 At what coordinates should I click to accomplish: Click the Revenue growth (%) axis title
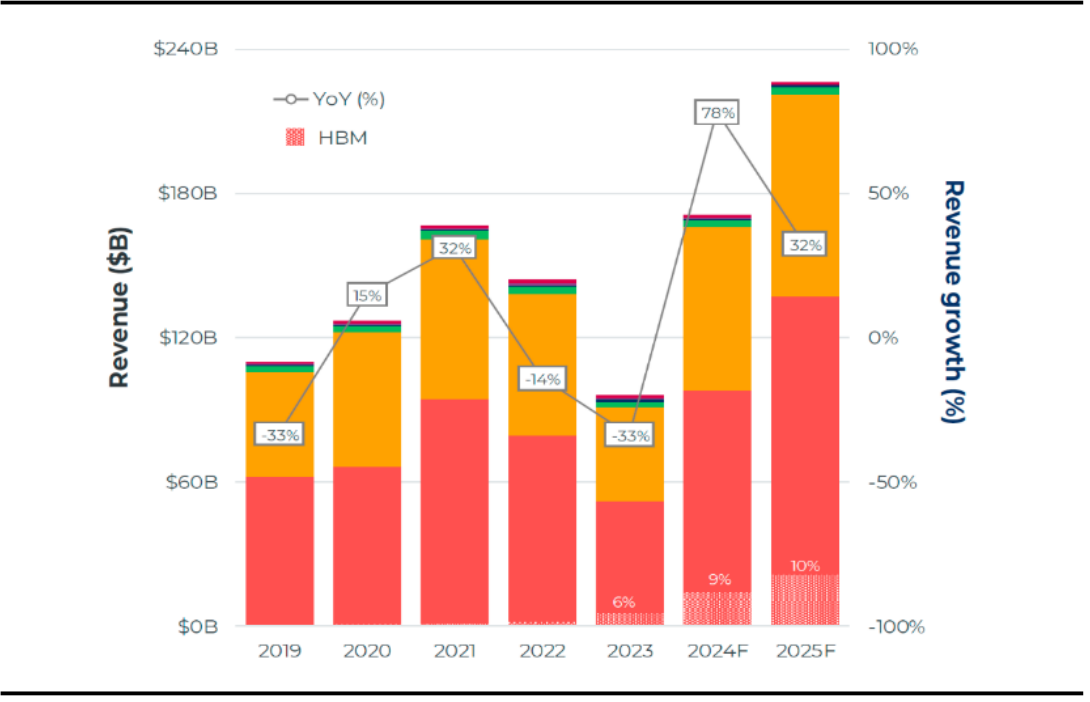pos(954,302)
